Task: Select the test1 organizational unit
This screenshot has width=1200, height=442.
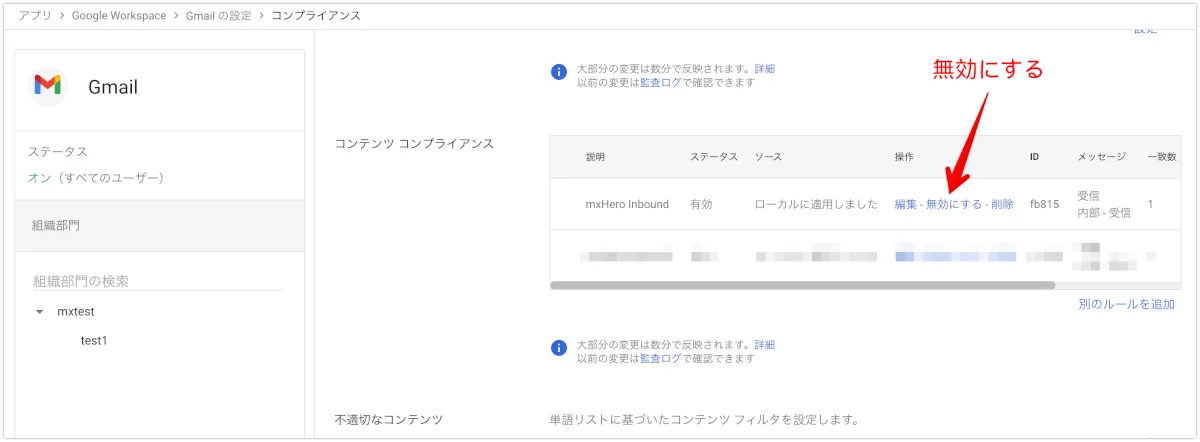Action: click(x=94, y=341)
